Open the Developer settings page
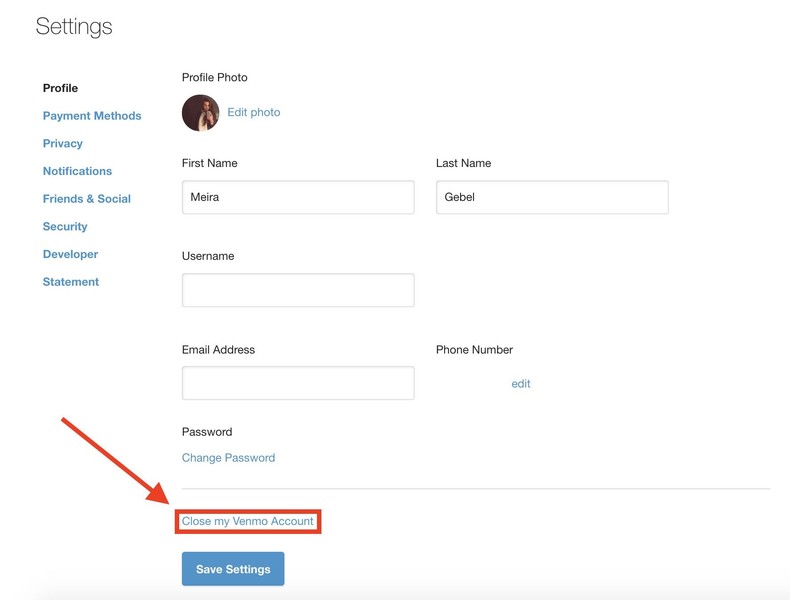 pyautogui.click(x=70, y=254)
